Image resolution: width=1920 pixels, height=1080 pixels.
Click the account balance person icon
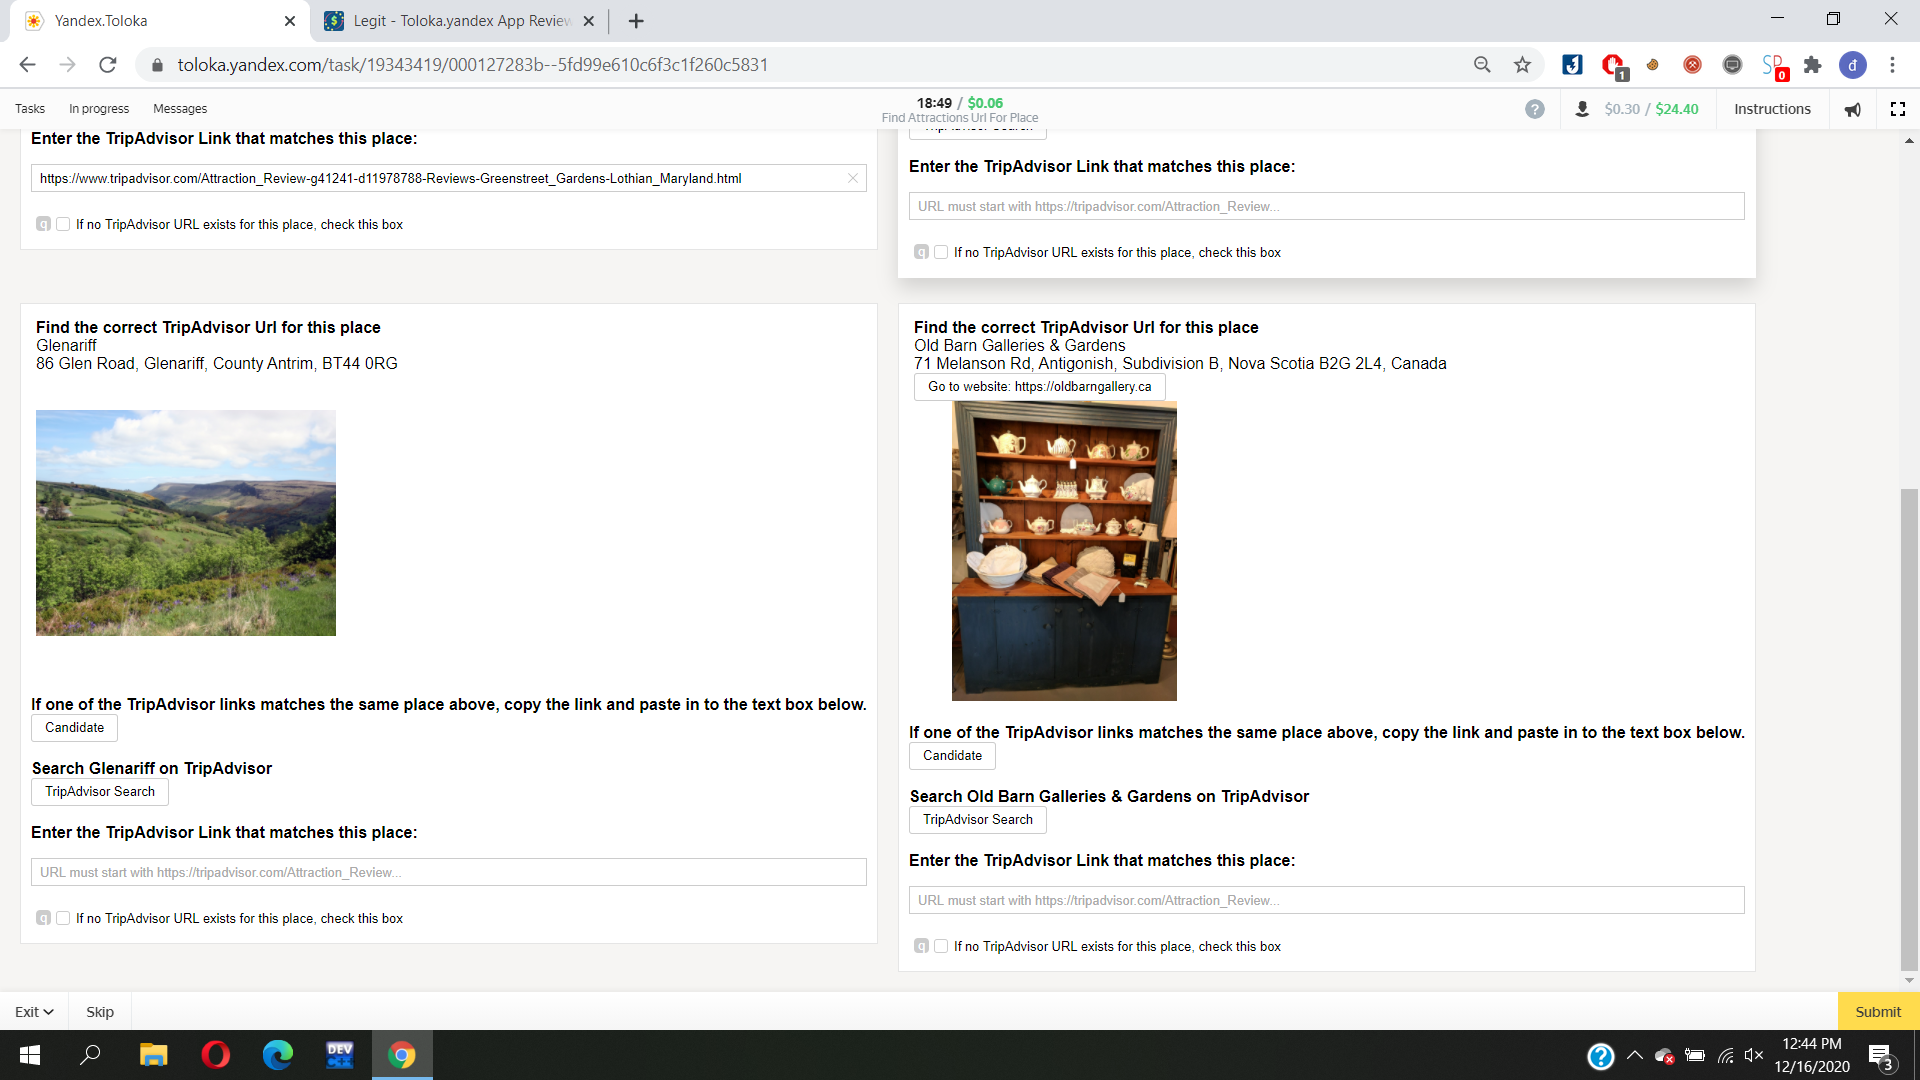tap(1582, 109)
